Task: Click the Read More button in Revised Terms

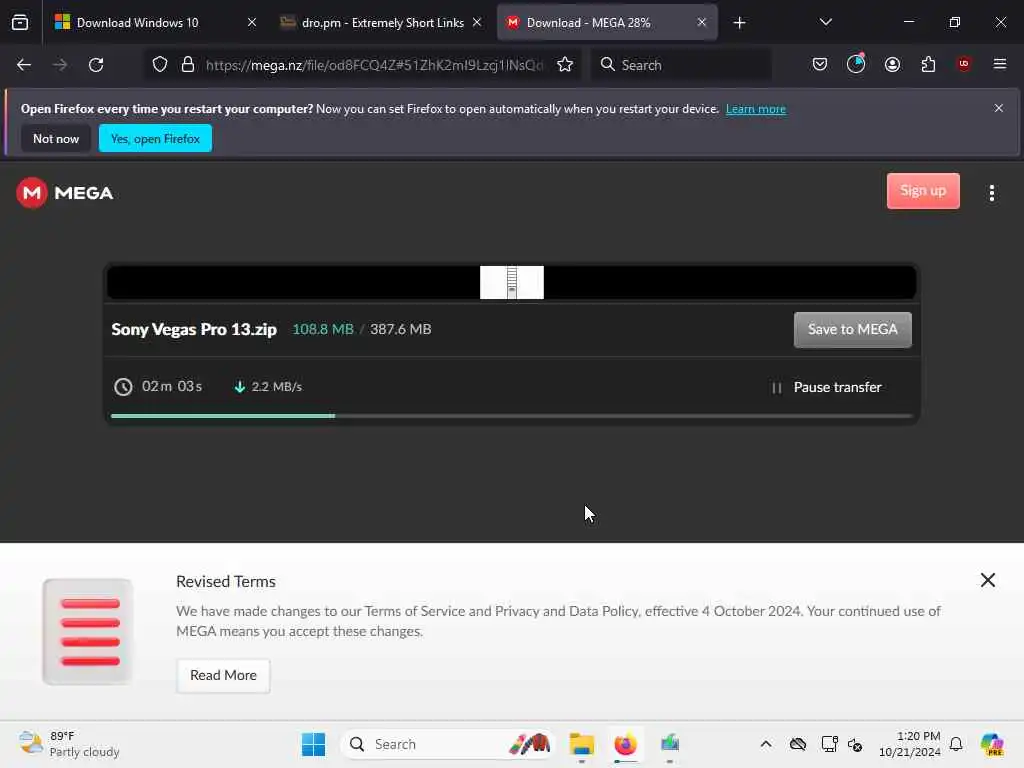Action: (x=223, y=675)
